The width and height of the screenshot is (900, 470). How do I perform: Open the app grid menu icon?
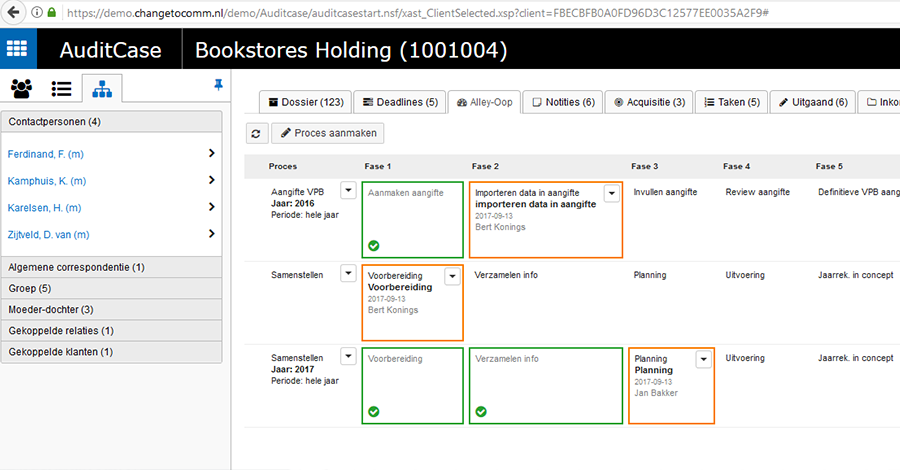17,49
